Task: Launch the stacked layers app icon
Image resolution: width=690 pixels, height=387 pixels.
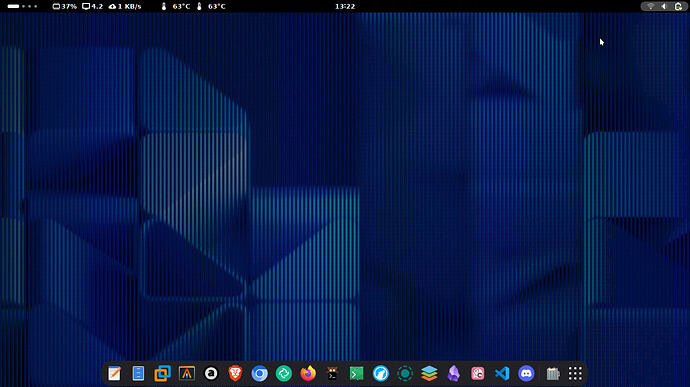Action: pos(429,373)
